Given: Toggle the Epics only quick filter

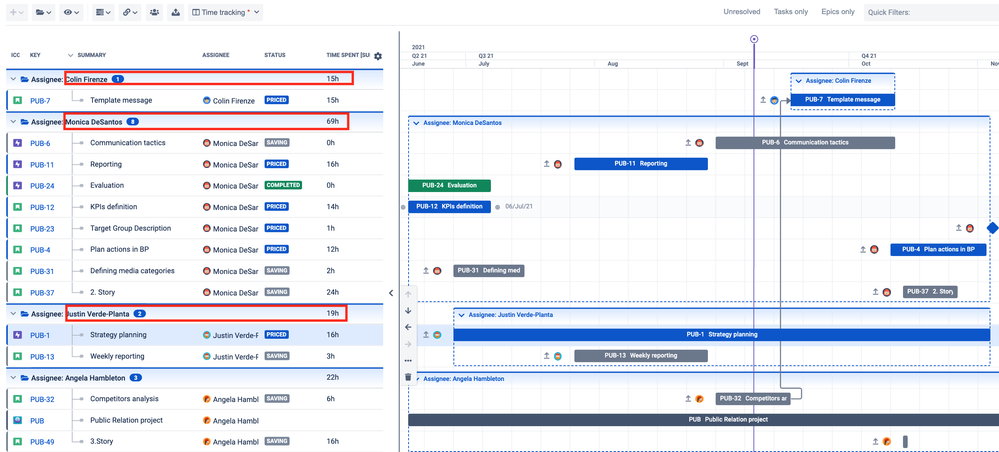Looking at the screenshot, I should point(838,12).
